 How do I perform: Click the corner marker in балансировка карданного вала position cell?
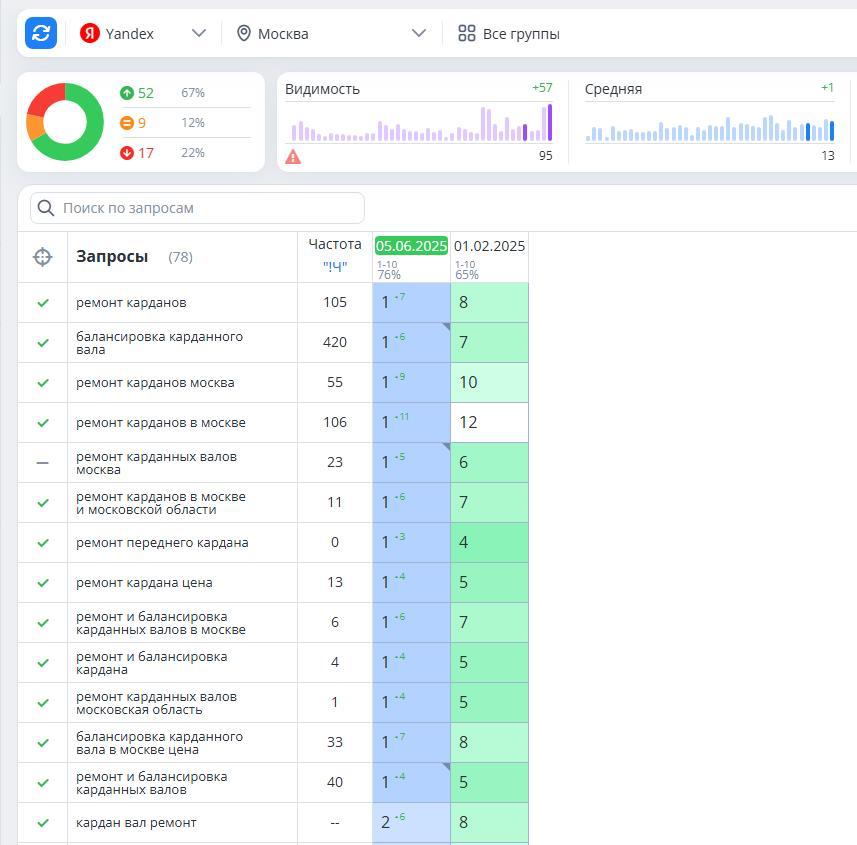click(447, 326)
